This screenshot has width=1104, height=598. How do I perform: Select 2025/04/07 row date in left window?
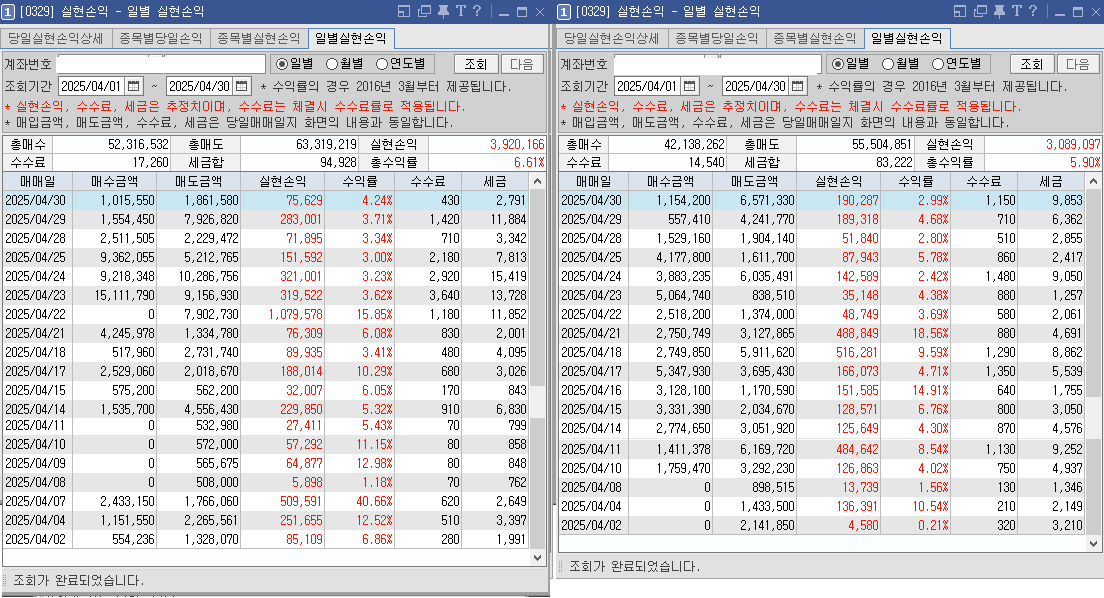[35, 502]
